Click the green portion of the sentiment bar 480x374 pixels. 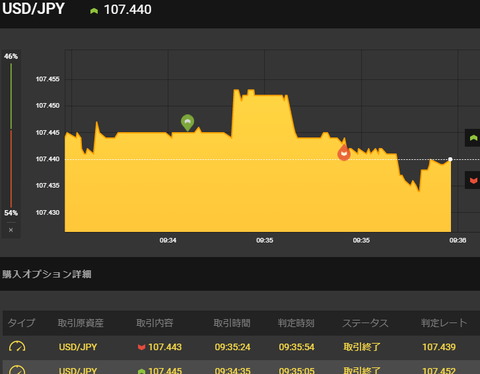pyautogui.click(x=11, y=96)
